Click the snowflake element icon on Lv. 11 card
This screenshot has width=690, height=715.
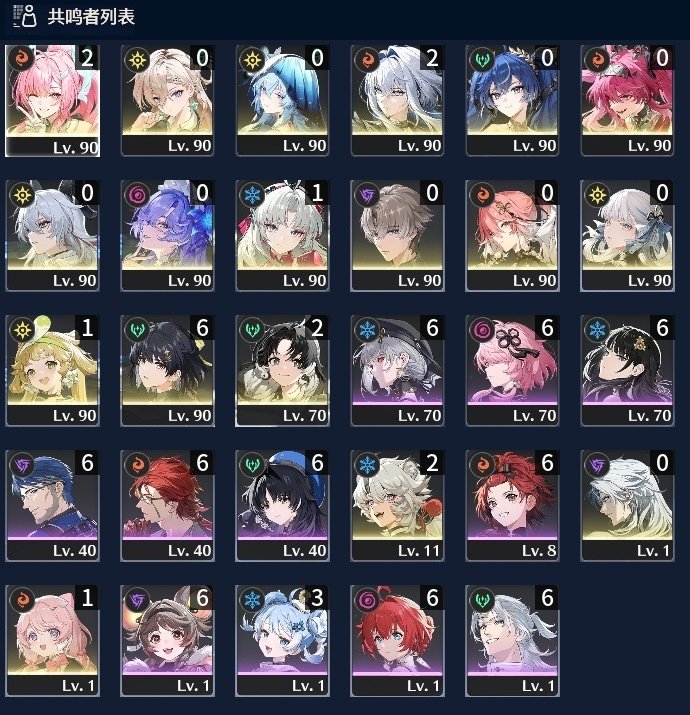pyautogui.click(x=367, y=465)
